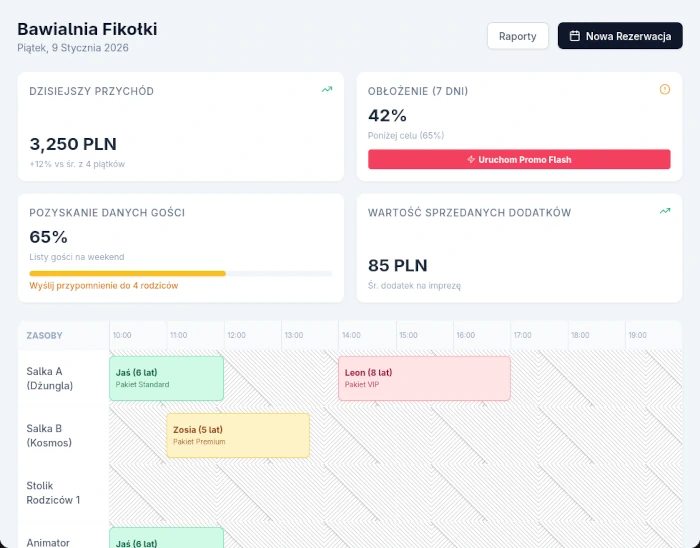Click the 19:00 time column header
The width and height of the screenshot is (700, 548).
click(x=637, y=335)
